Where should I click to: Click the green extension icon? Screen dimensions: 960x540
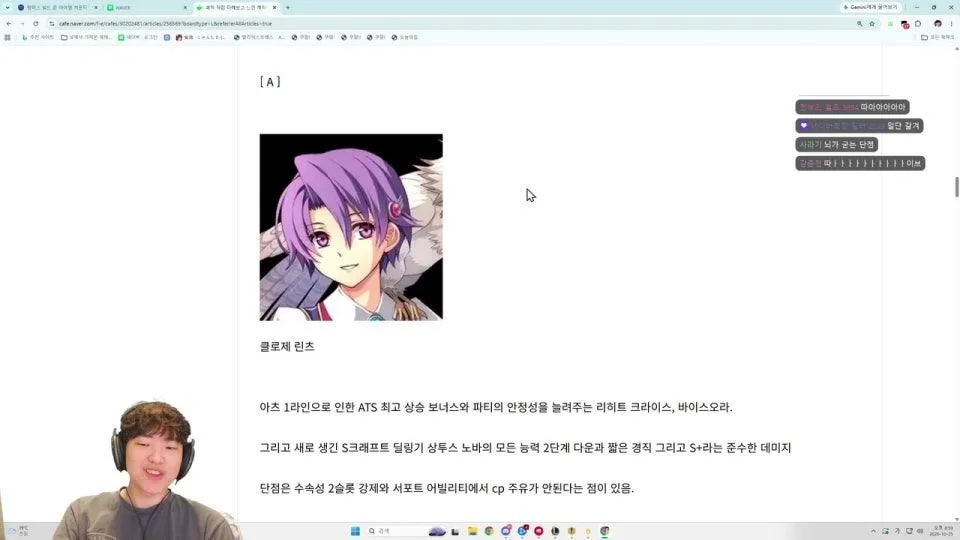tap(890, 24)
